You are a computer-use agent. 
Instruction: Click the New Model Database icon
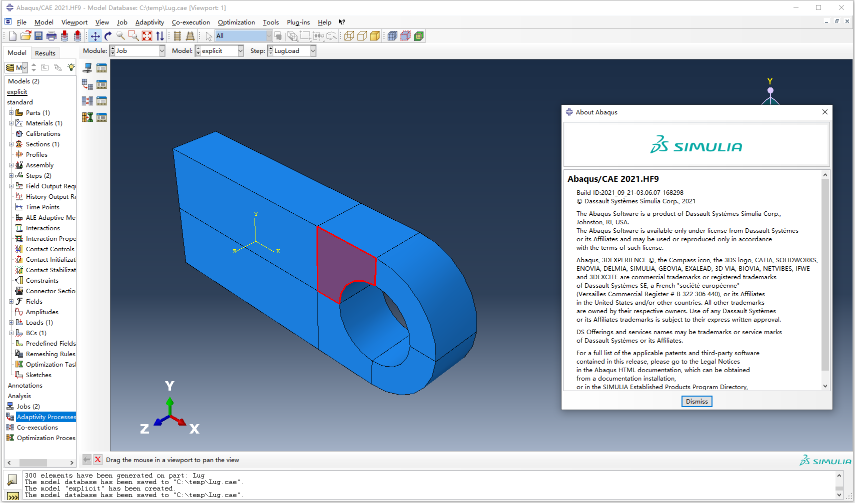pos(13,36)
